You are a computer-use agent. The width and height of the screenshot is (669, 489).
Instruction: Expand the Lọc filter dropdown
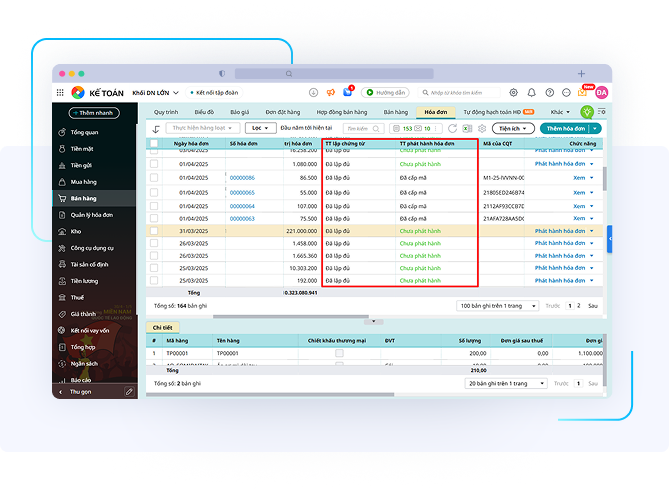(261, 129)
